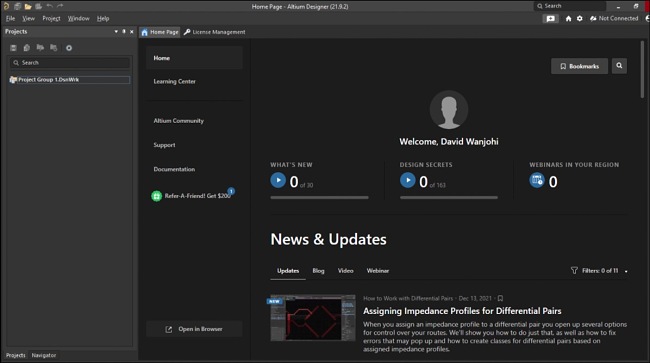Open the File menu
Screen dimensions: 650x363
(x=10, y=19)
